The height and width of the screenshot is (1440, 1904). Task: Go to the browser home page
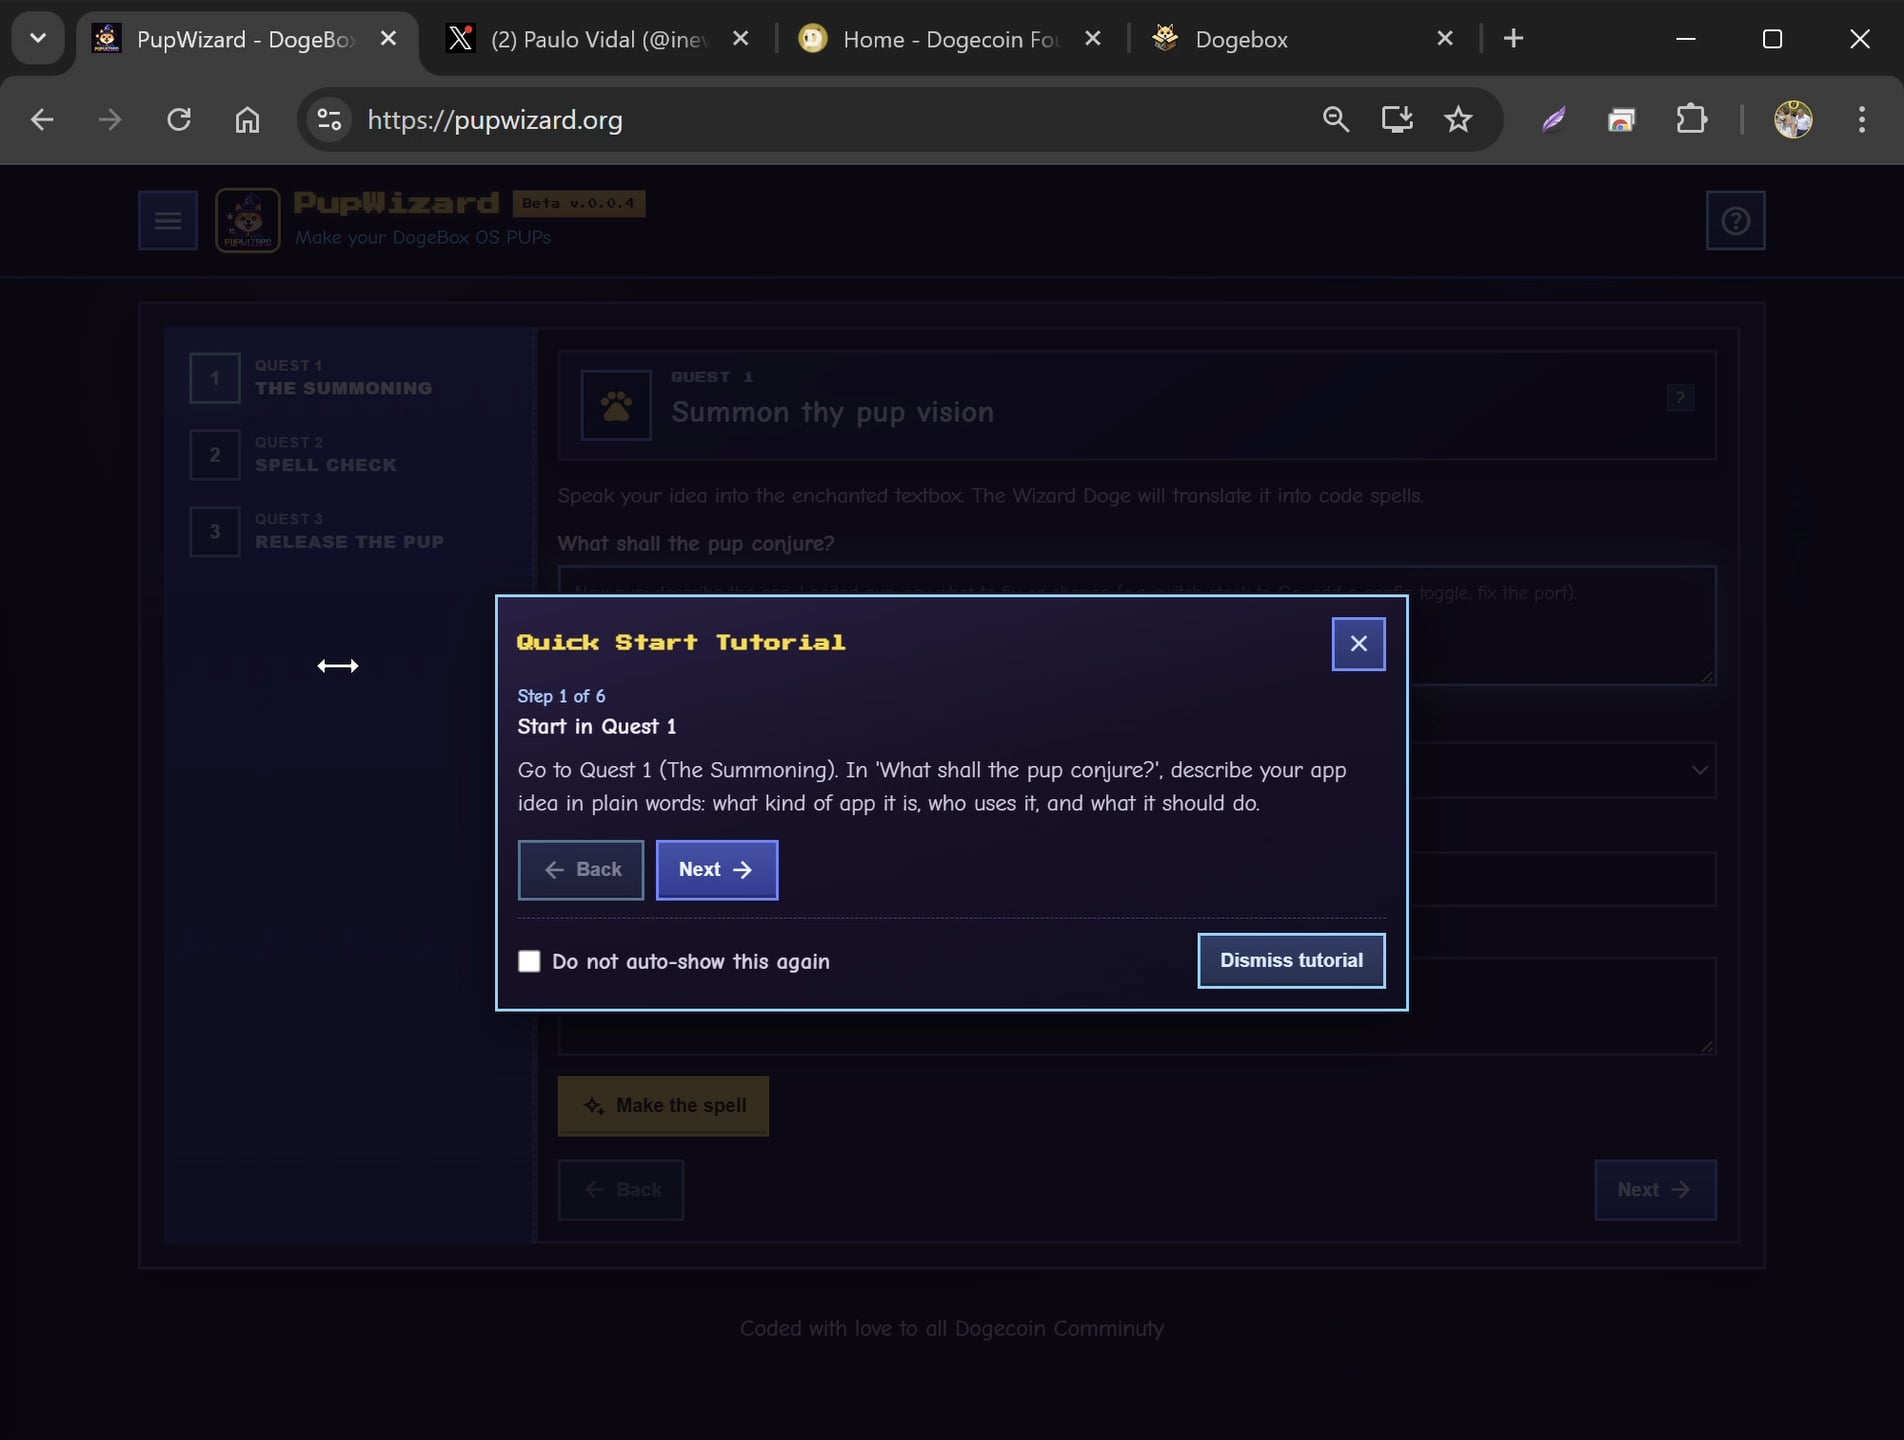[247, 120]
